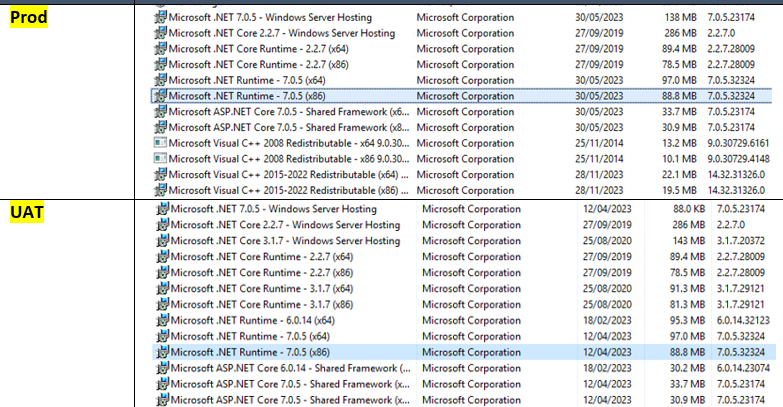Select the name 'Microsoft Visual C++ 2008 Redistributable - x64 9.0.30...'

289,143
